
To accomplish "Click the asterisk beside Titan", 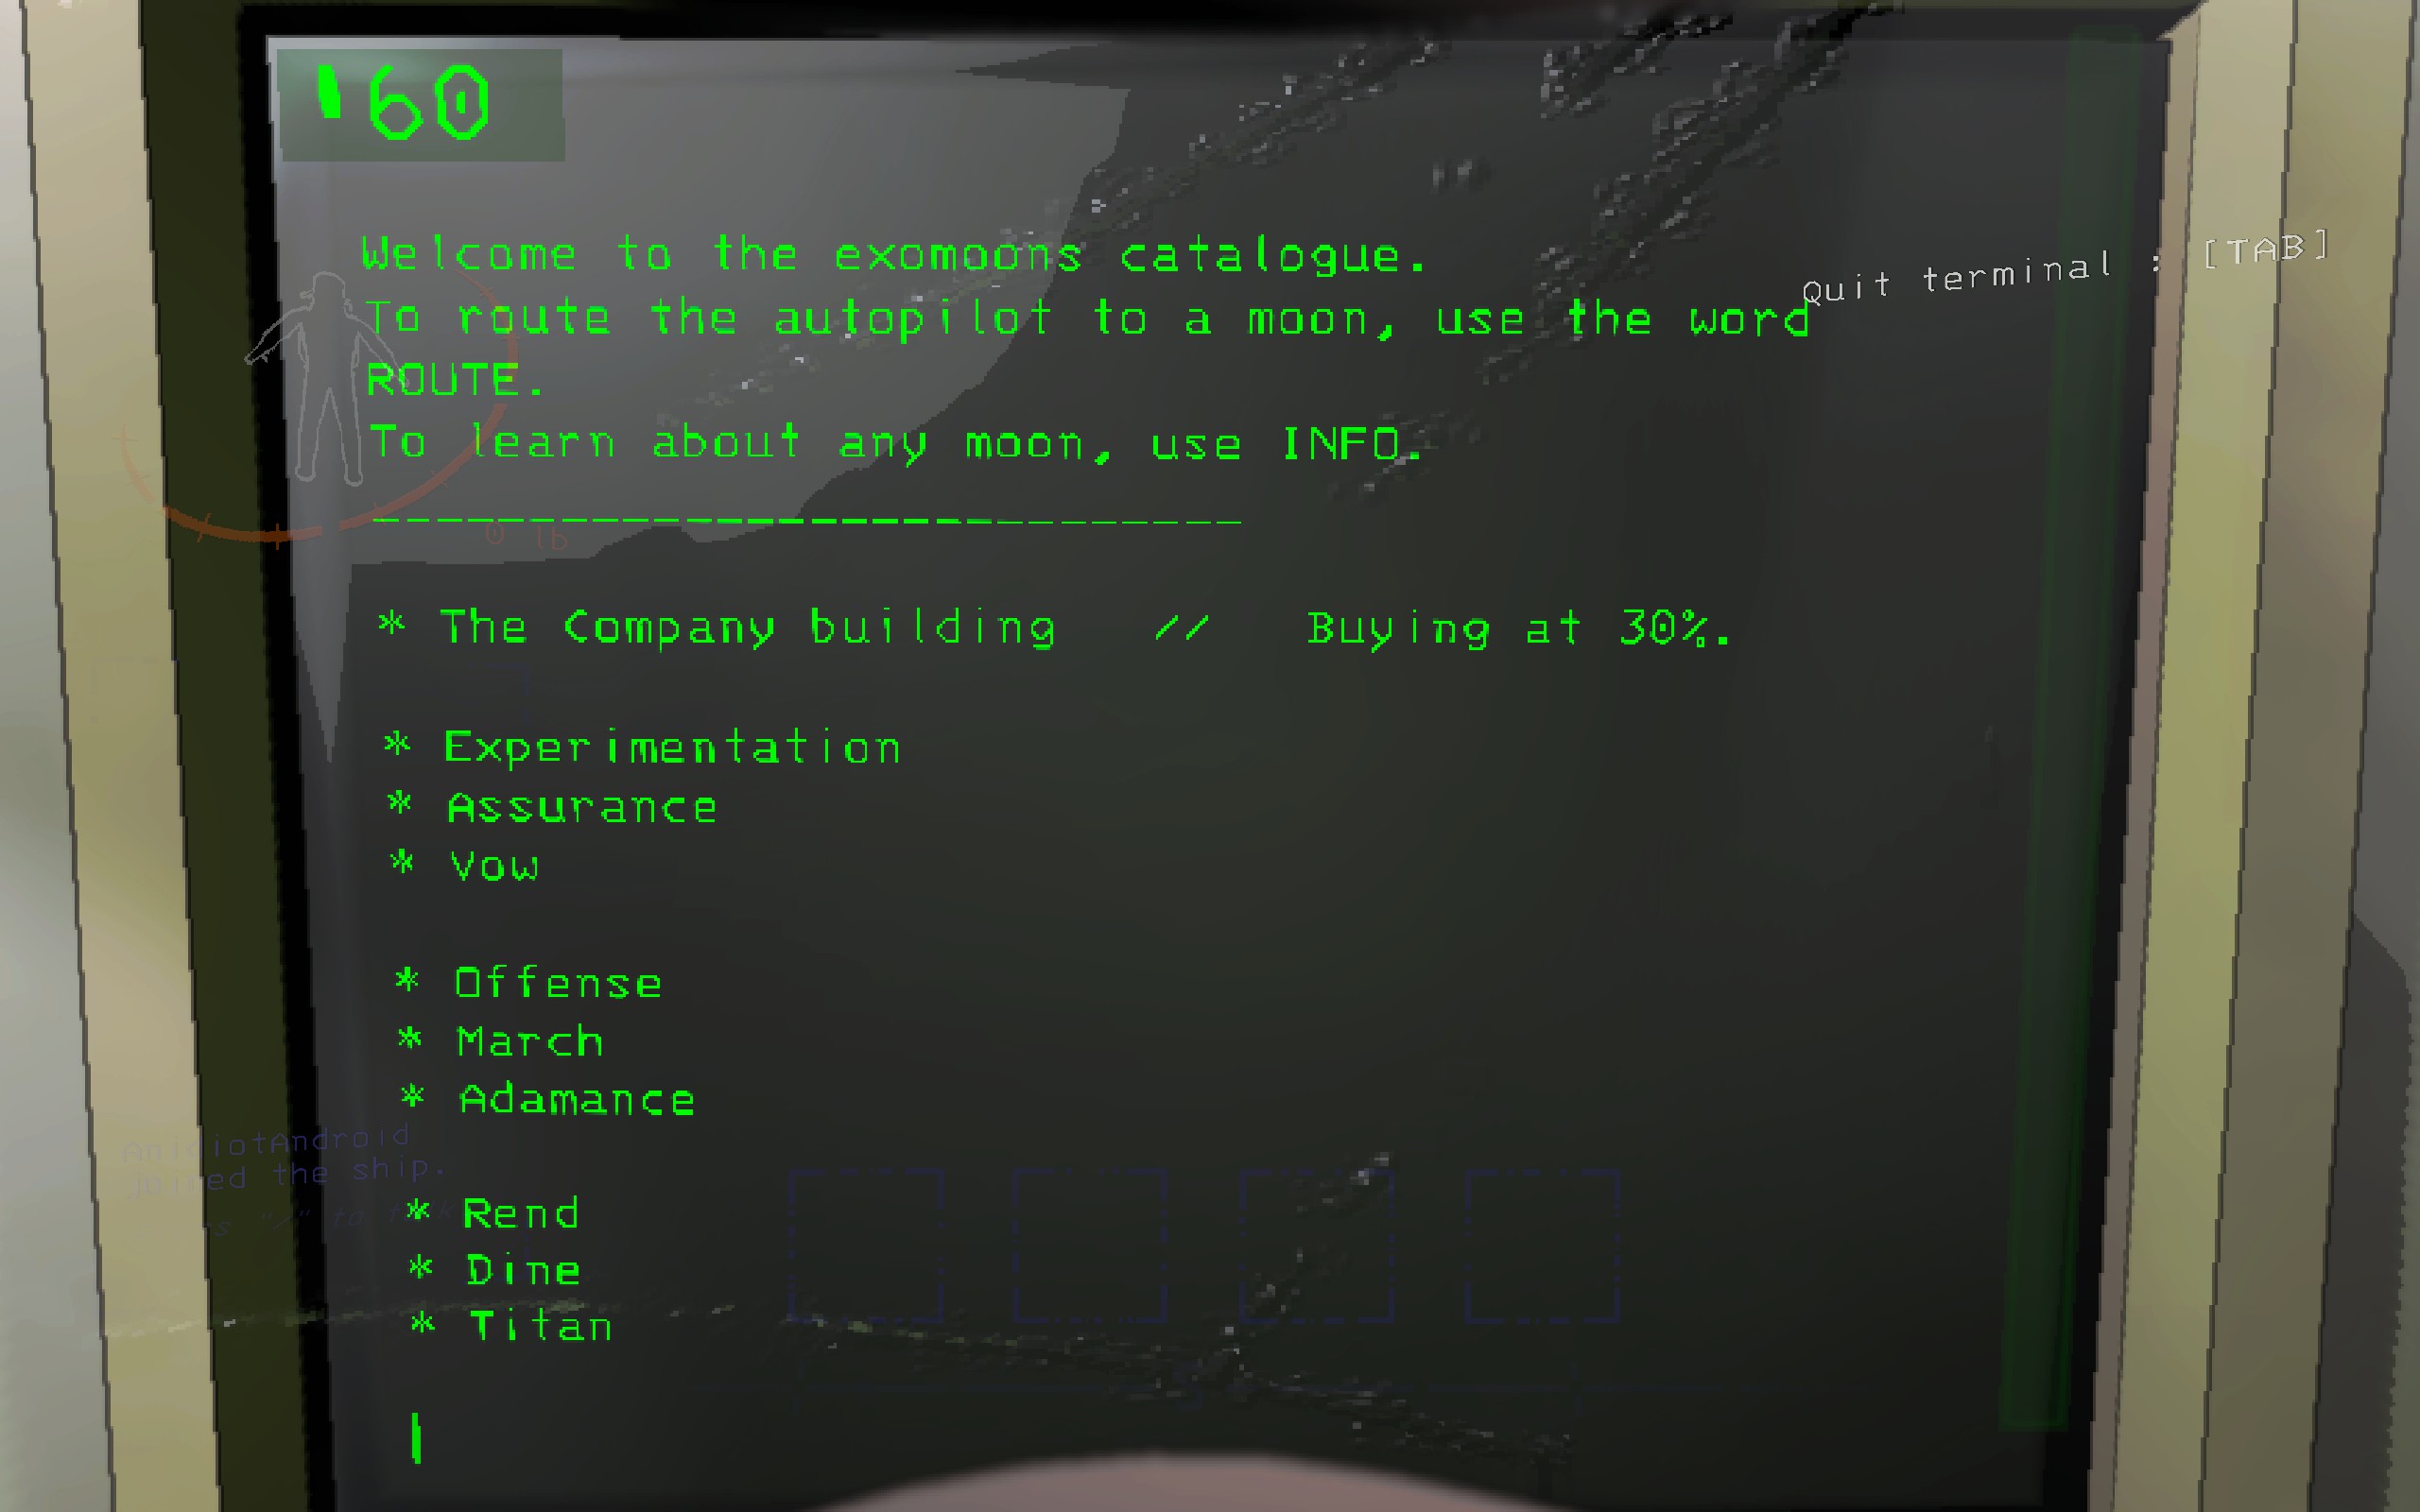I will (x=423, y=1323).
